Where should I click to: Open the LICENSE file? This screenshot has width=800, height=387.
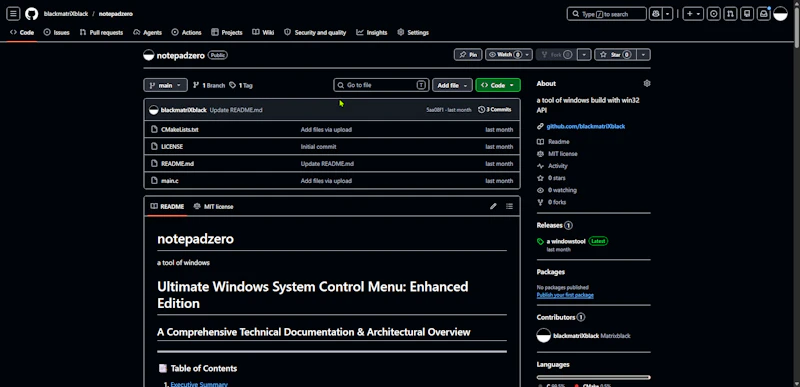[x=172, y=147]
